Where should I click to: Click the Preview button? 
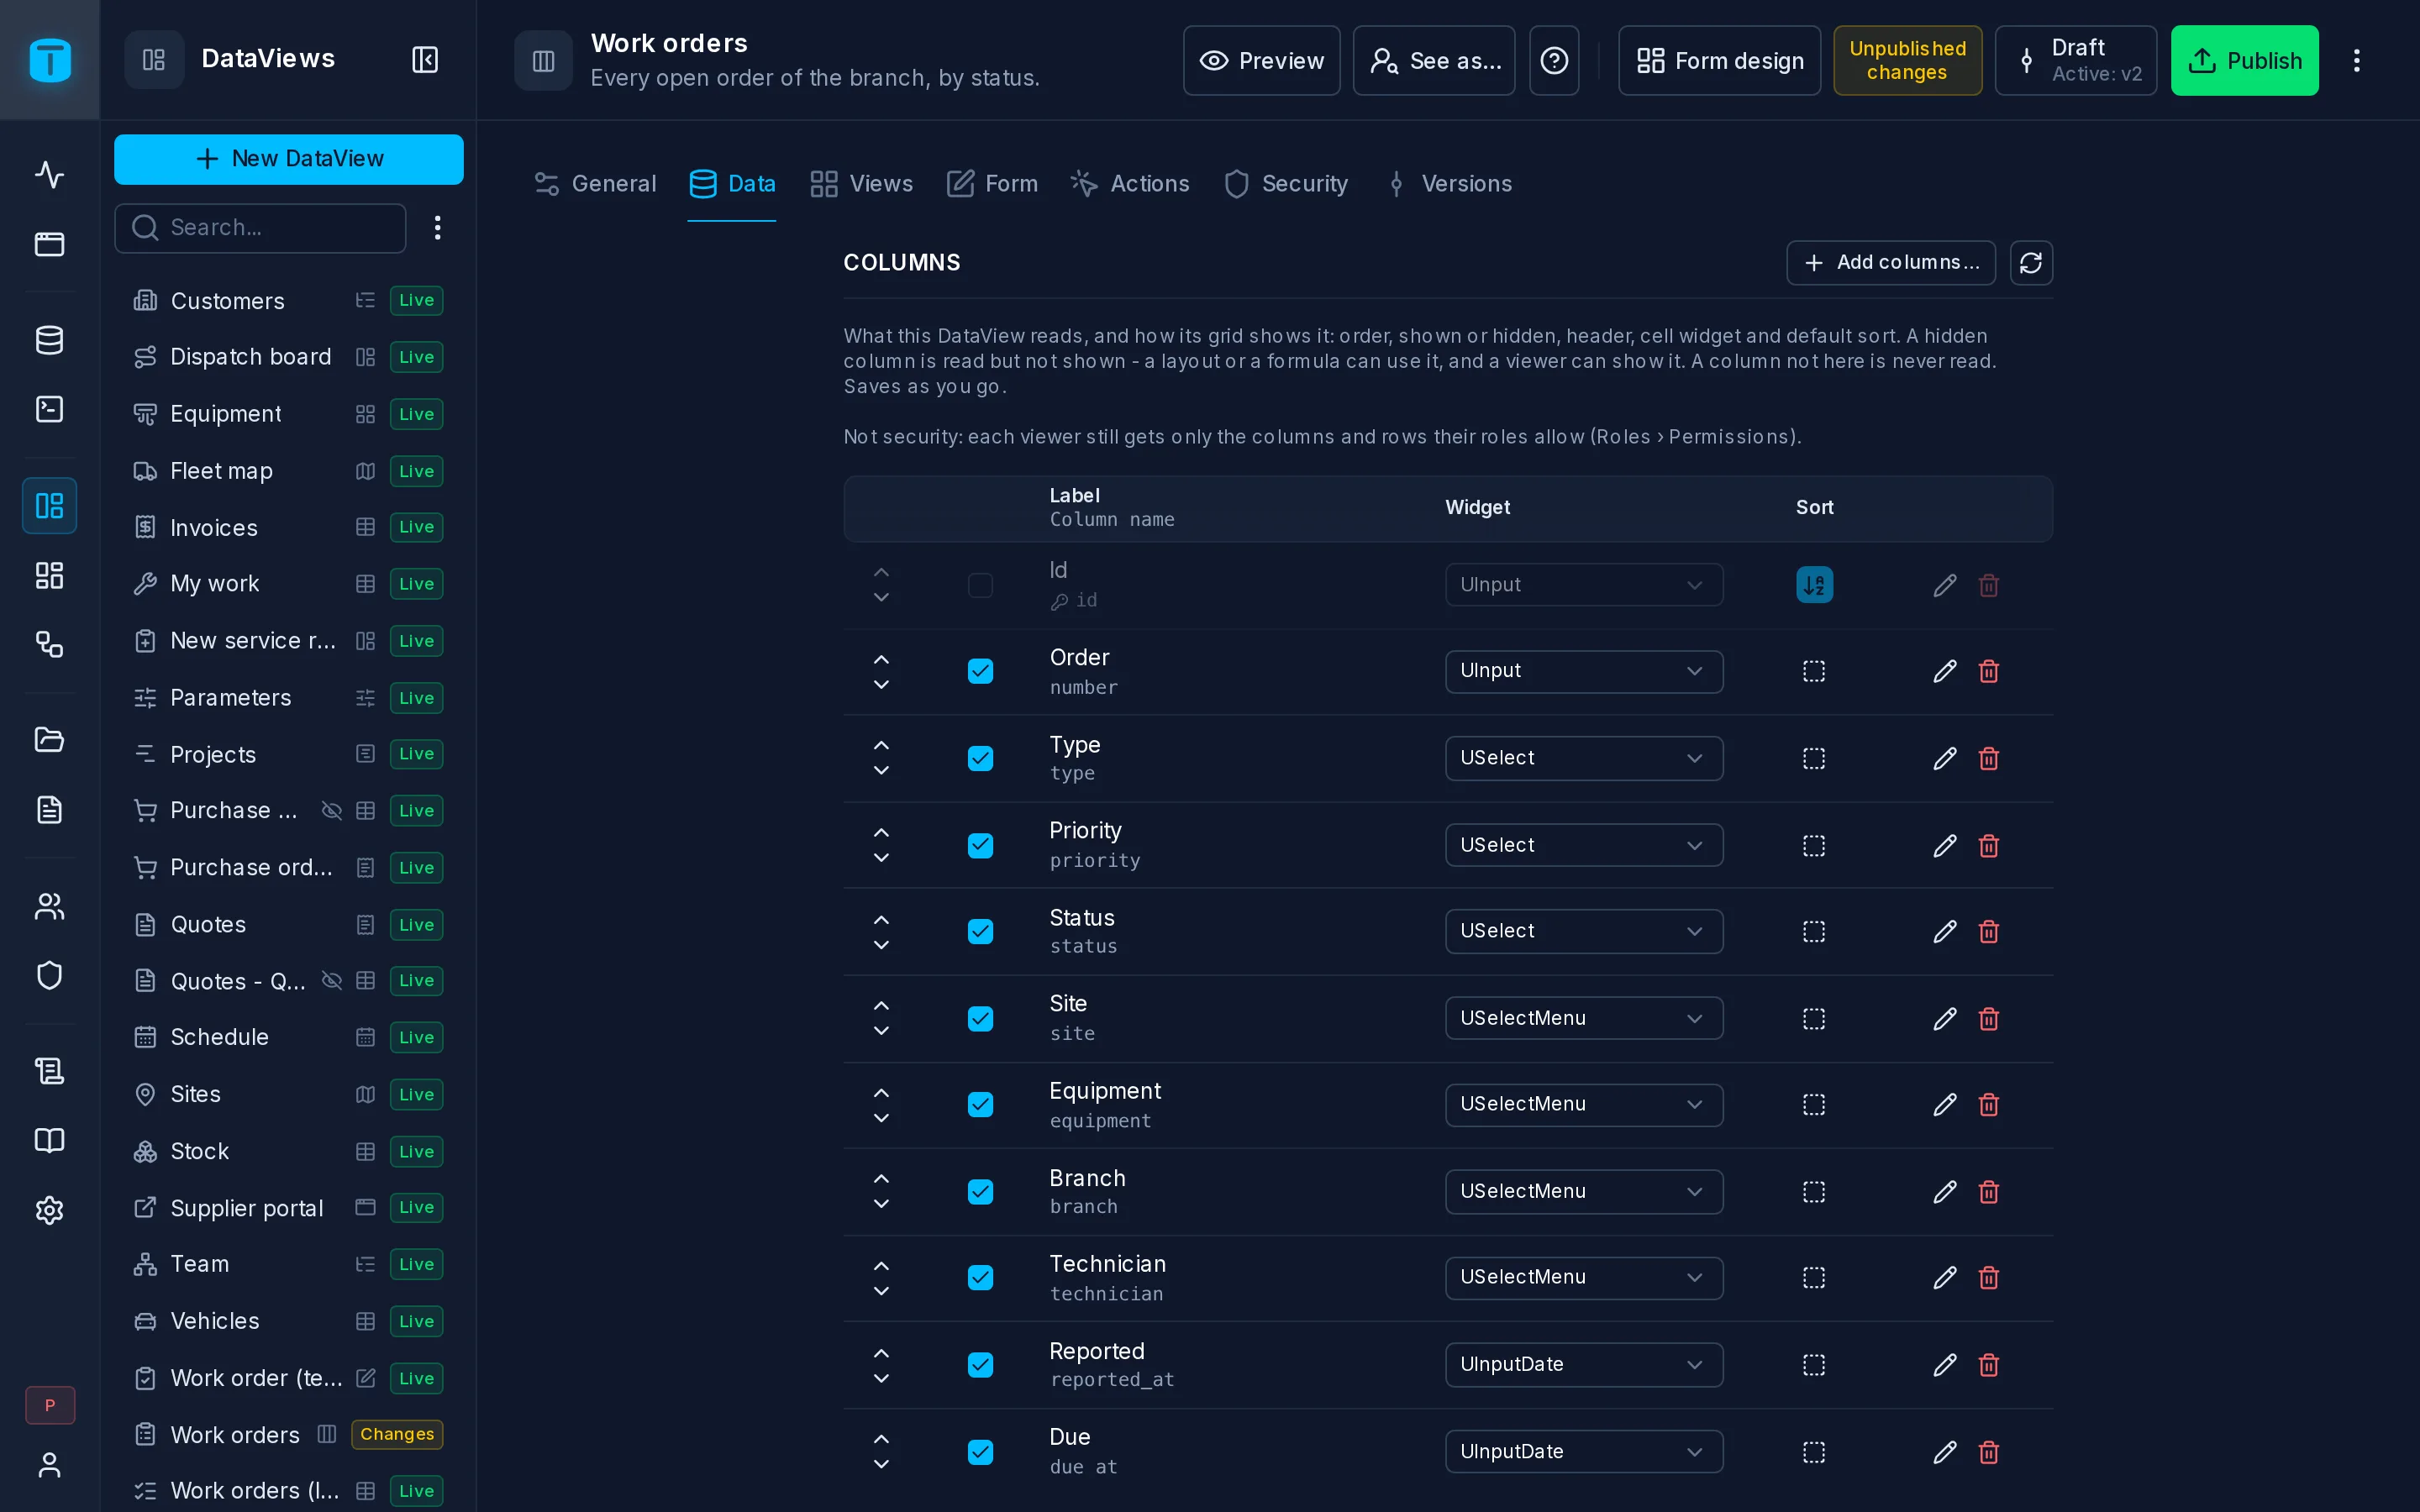pyautogui.click(x=1261, y=61)
